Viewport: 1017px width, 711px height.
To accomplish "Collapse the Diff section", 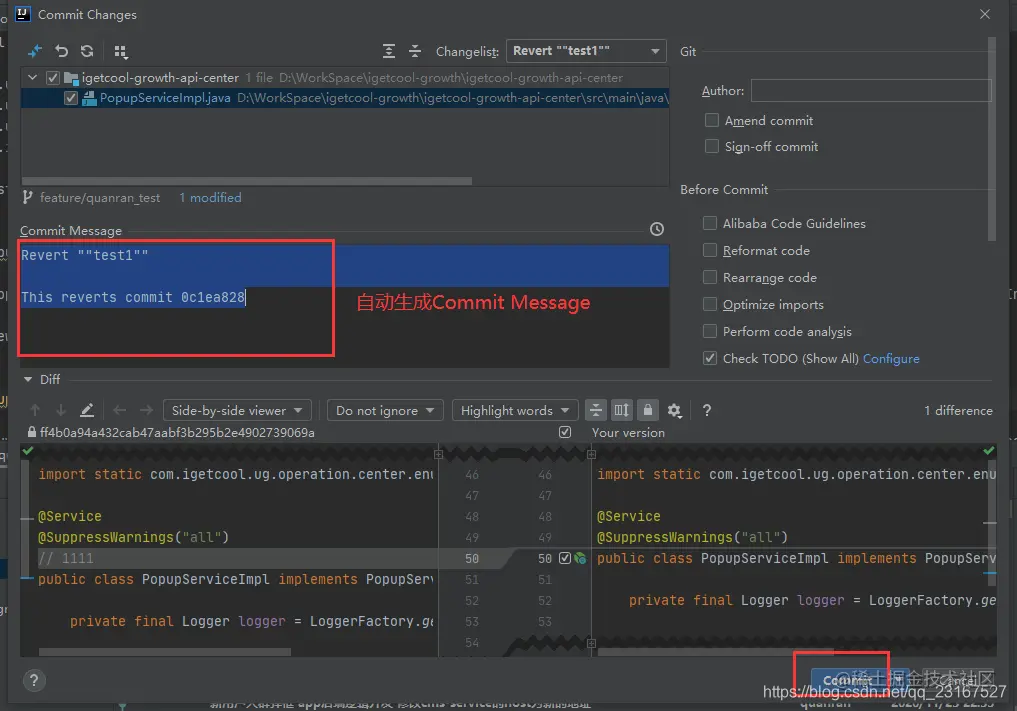I will [x=28, y=379].
